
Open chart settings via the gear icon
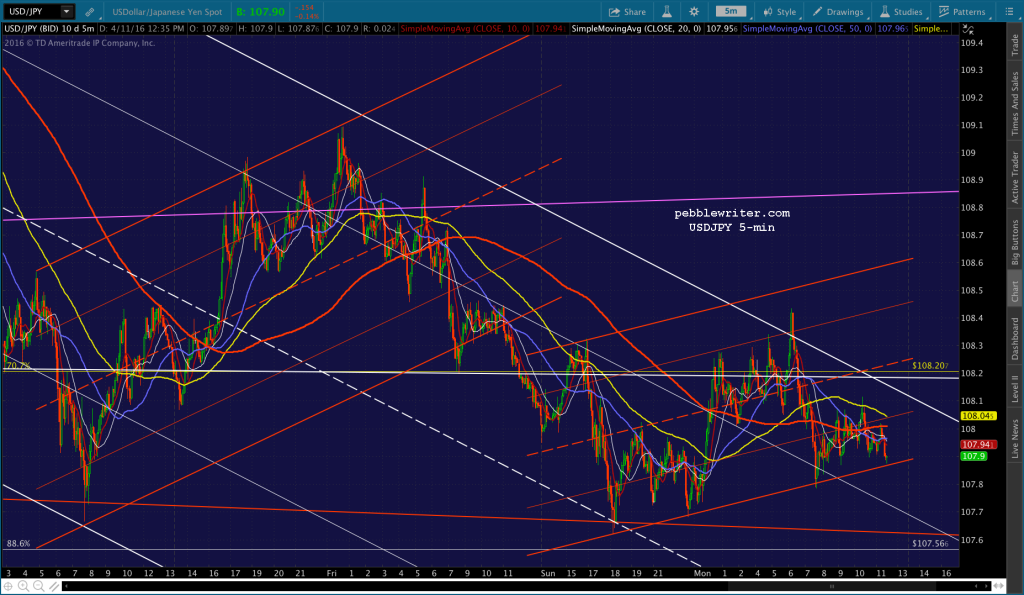[x=694, y=11]
